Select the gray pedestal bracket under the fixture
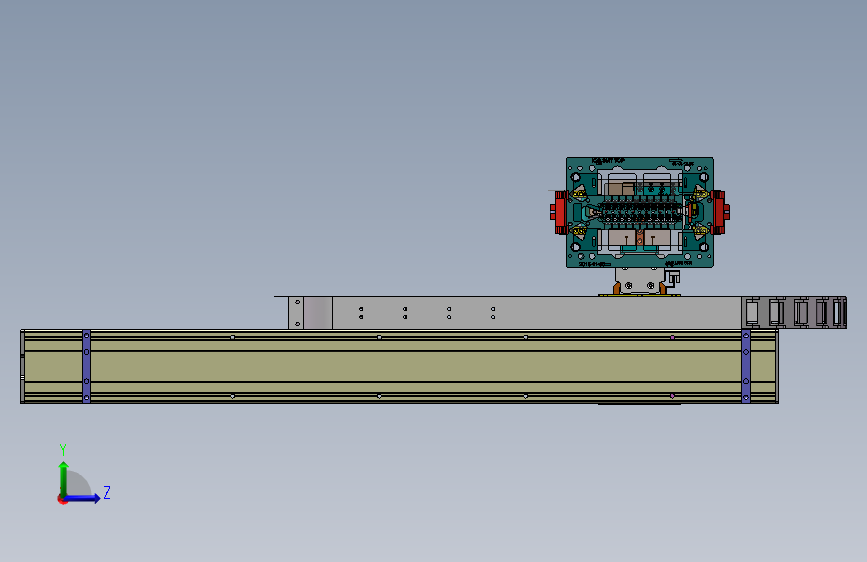 click(x=640, y=281)
